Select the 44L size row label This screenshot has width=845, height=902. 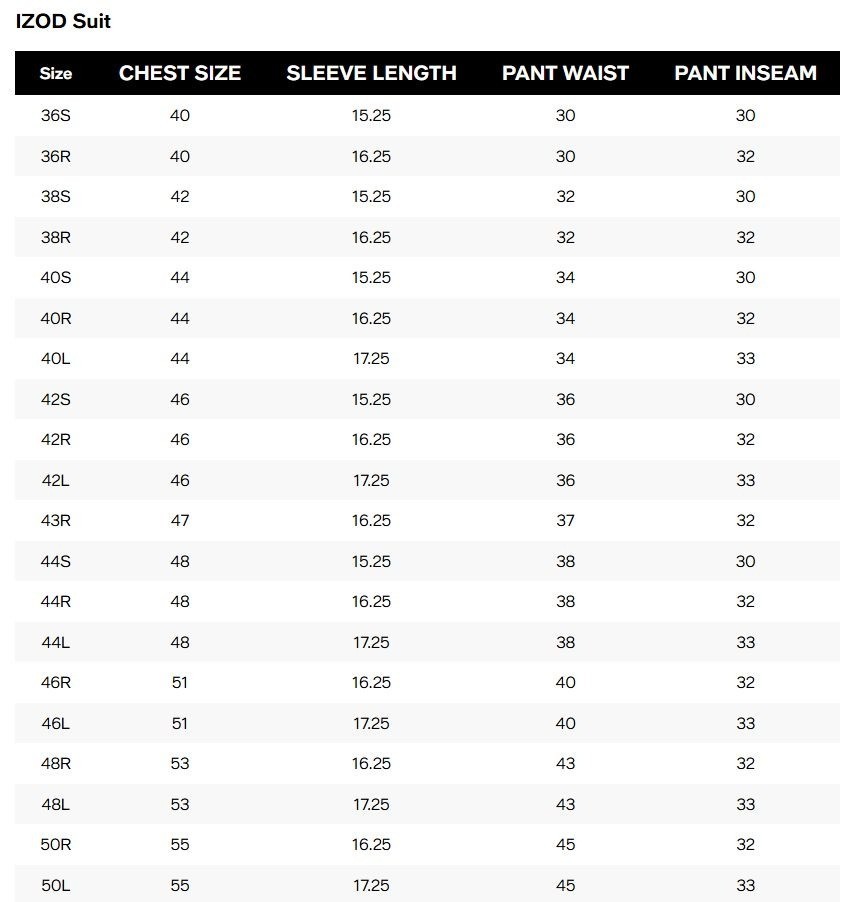coord(56,642)
